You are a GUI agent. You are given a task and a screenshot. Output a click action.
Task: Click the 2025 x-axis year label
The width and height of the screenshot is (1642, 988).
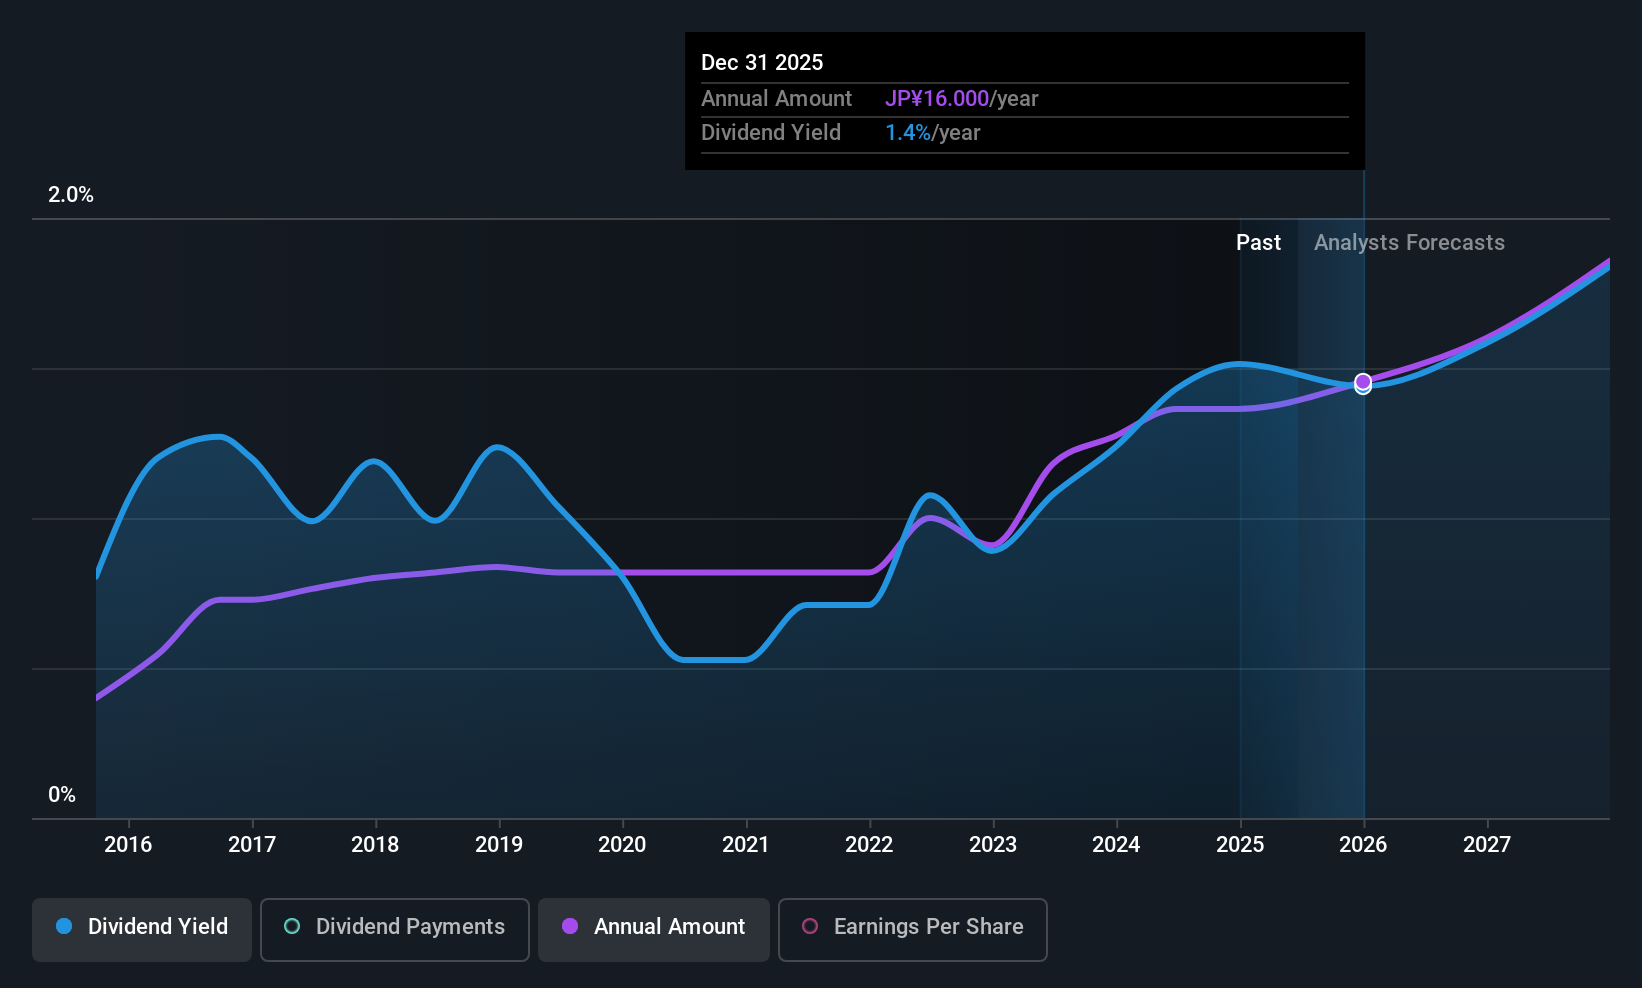coord(1240,844)
